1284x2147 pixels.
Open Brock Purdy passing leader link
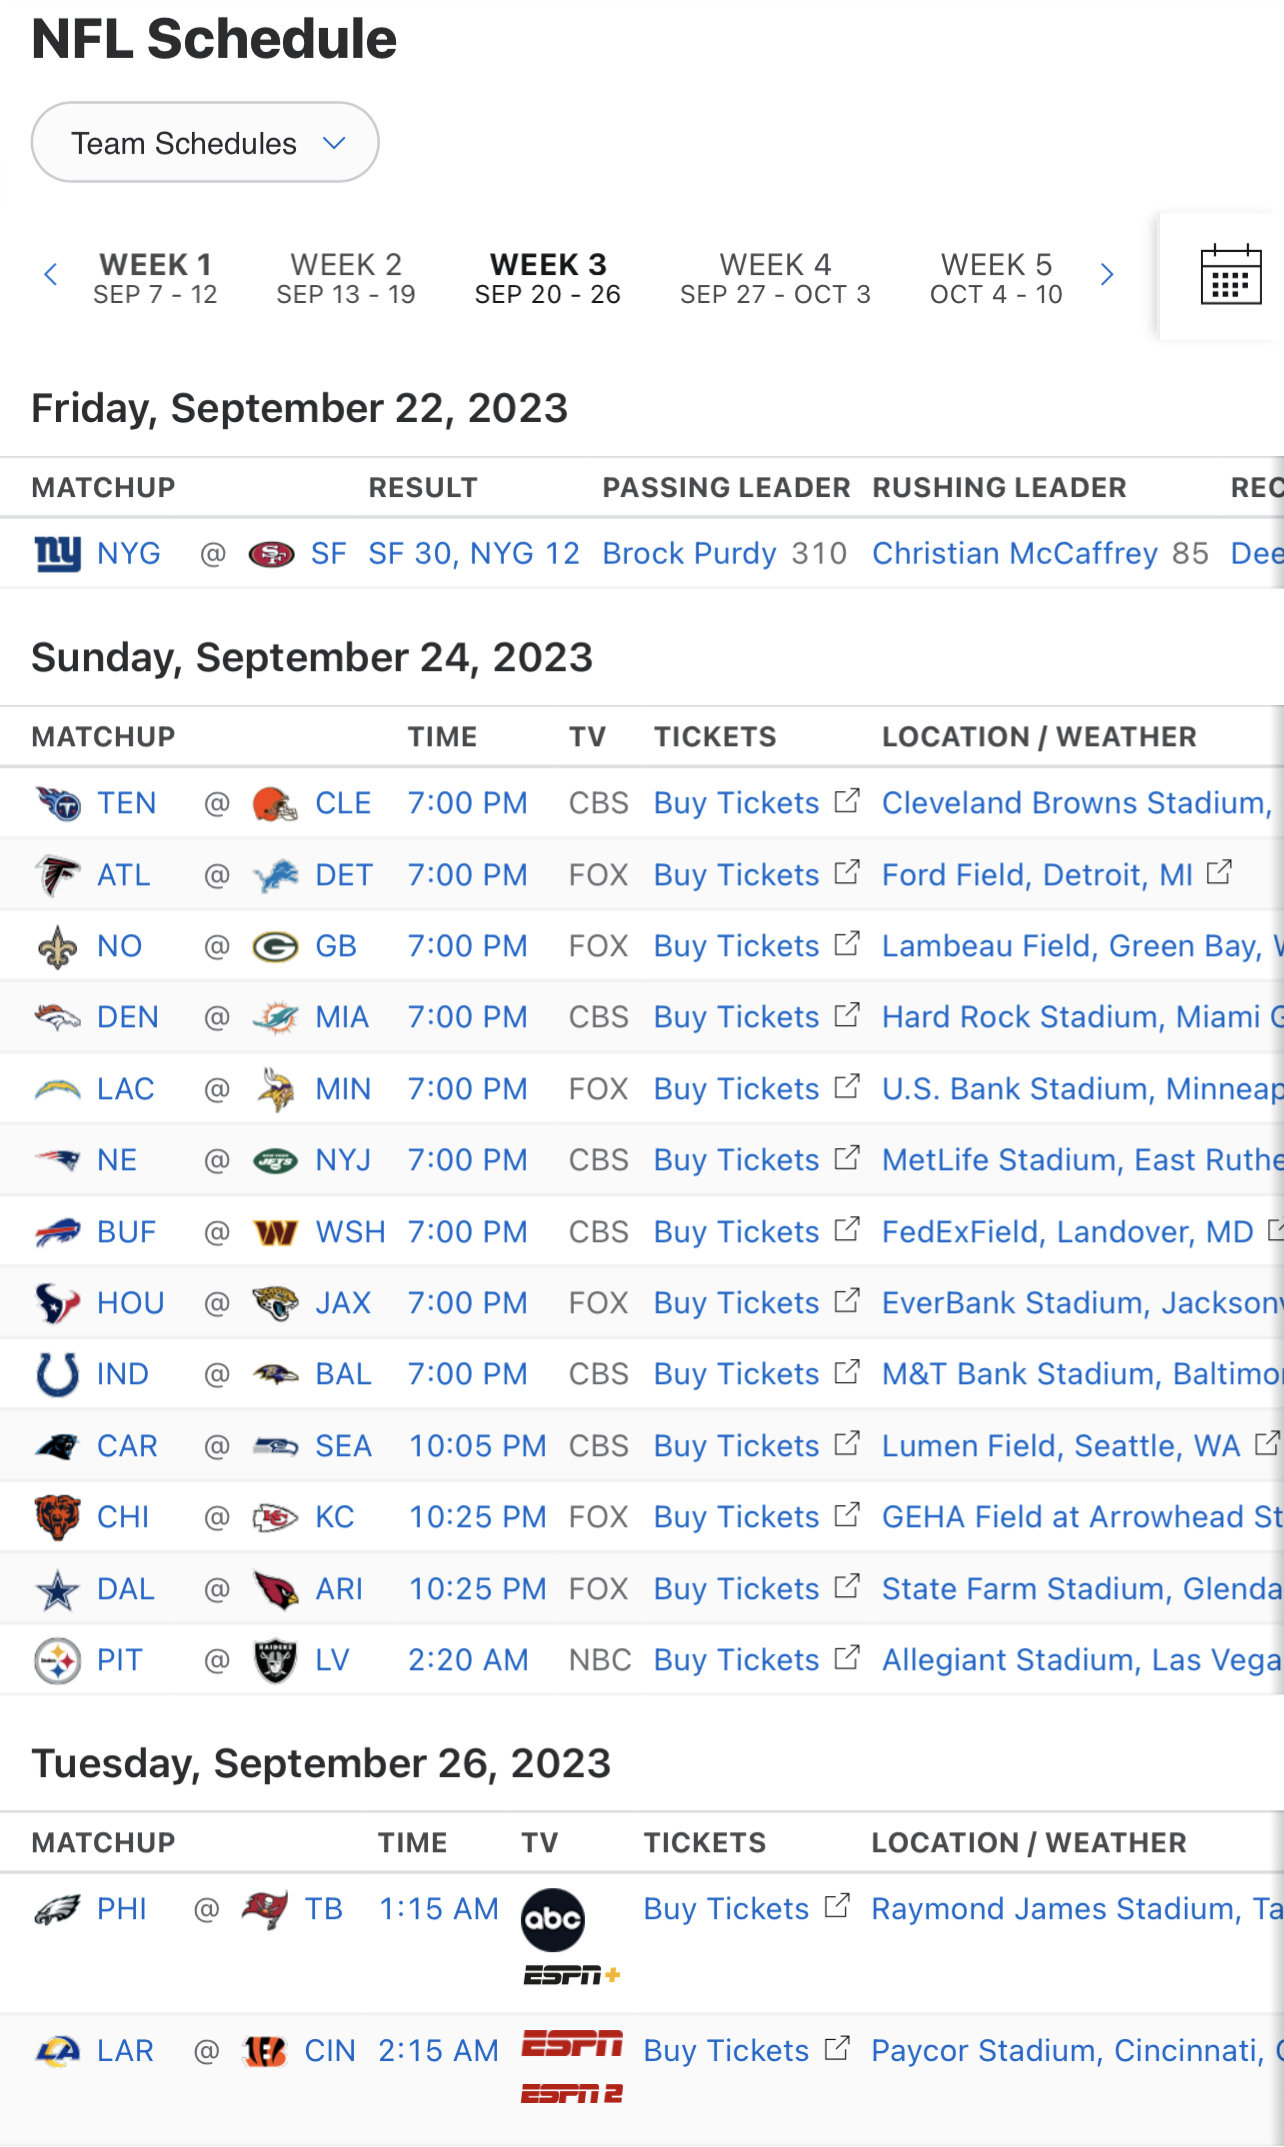(x=689, y=553)
